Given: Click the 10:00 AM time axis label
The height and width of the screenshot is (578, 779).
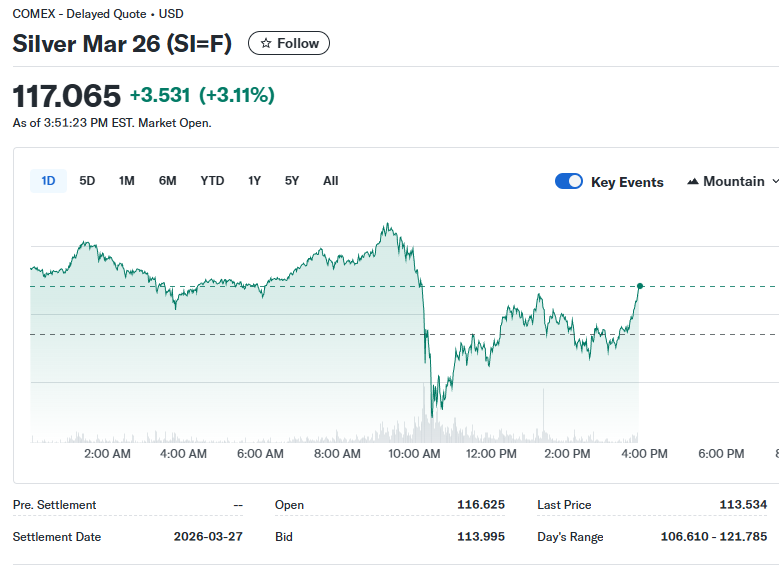Looking at the screenshot, I should 414,454.
